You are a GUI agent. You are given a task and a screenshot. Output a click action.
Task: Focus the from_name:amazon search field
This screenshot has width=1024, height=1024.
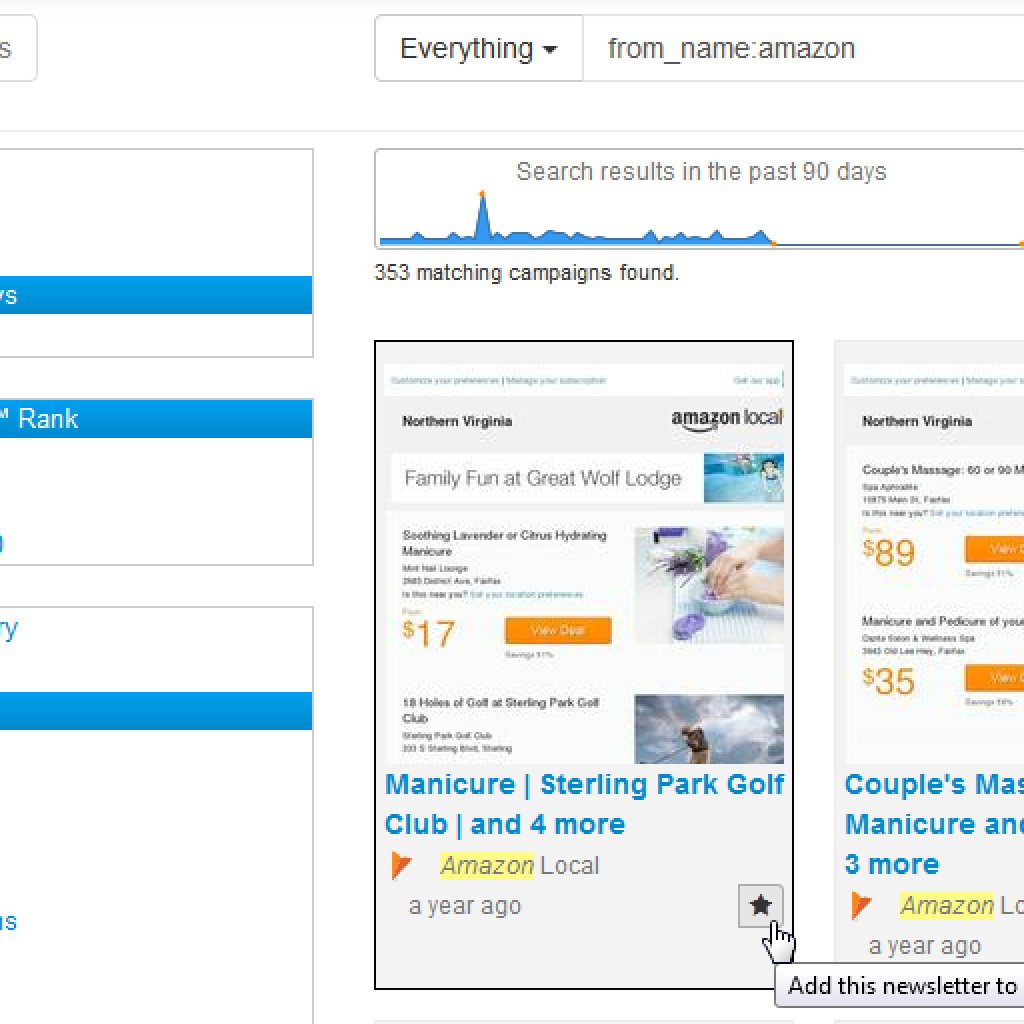(x=800, y=48)
